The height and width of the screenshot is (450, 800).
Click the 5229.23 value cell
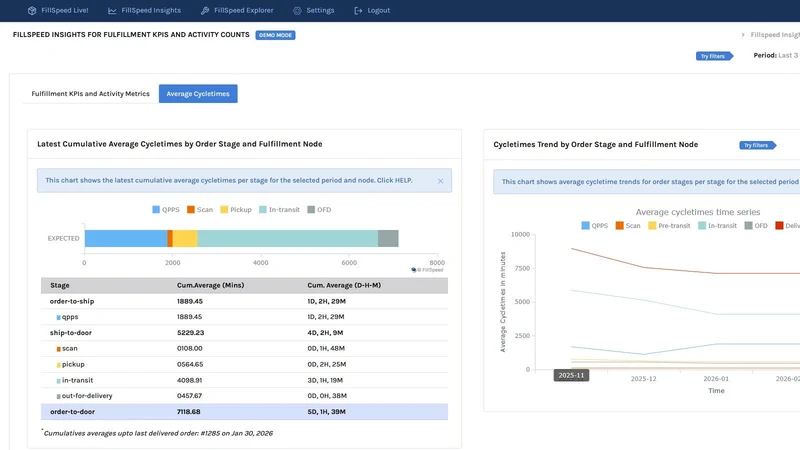click(190, 333)
